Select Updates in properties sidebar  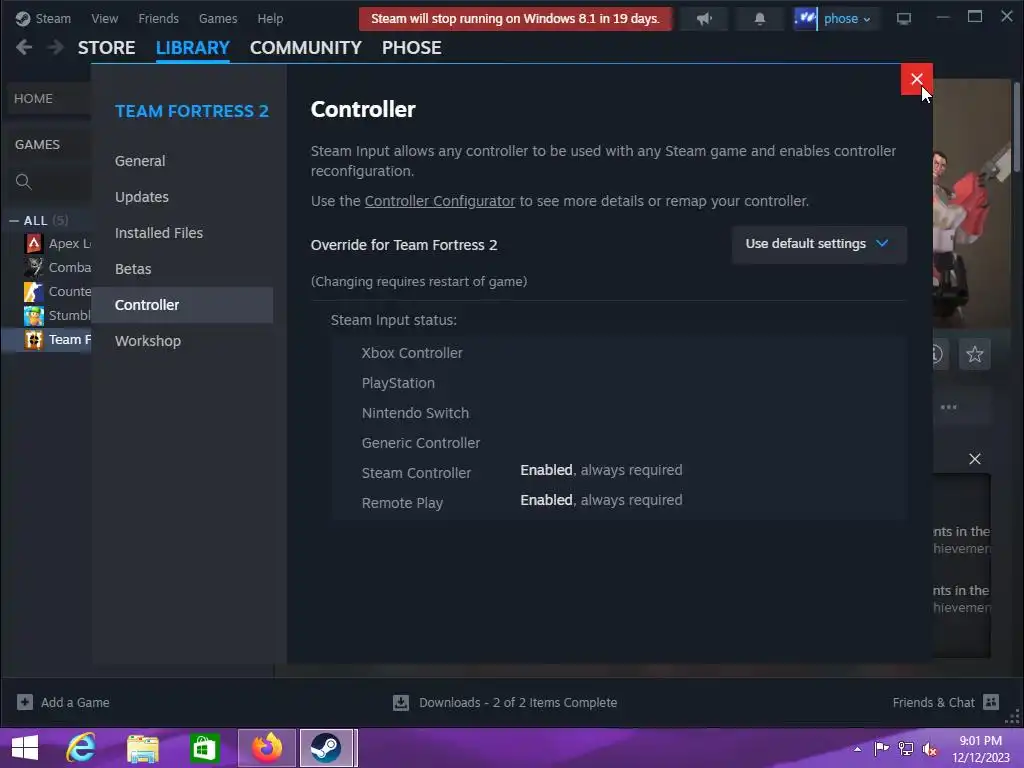coord(182,197)
